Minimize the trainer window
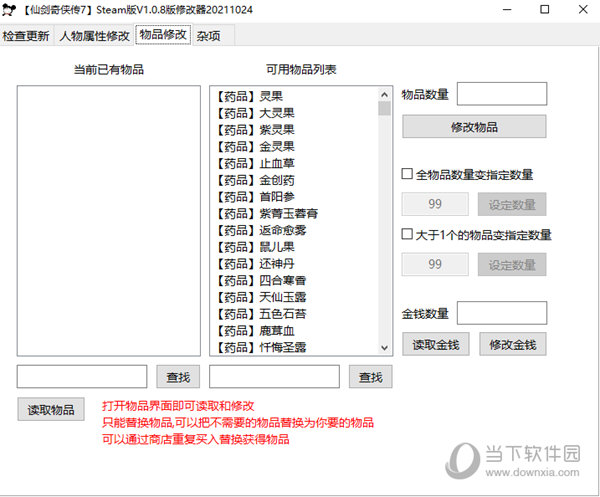Viewport: 600px width, 497px height. coord(507,10)
